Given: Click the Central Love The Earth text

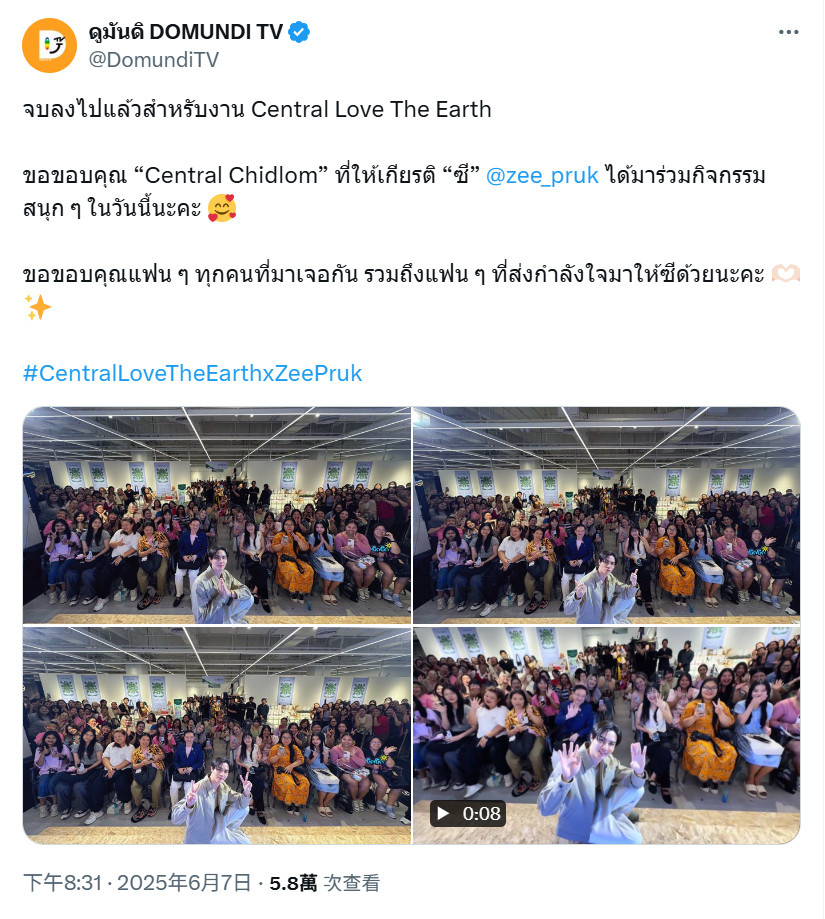Looking at the screenshot, I should 371,110.
